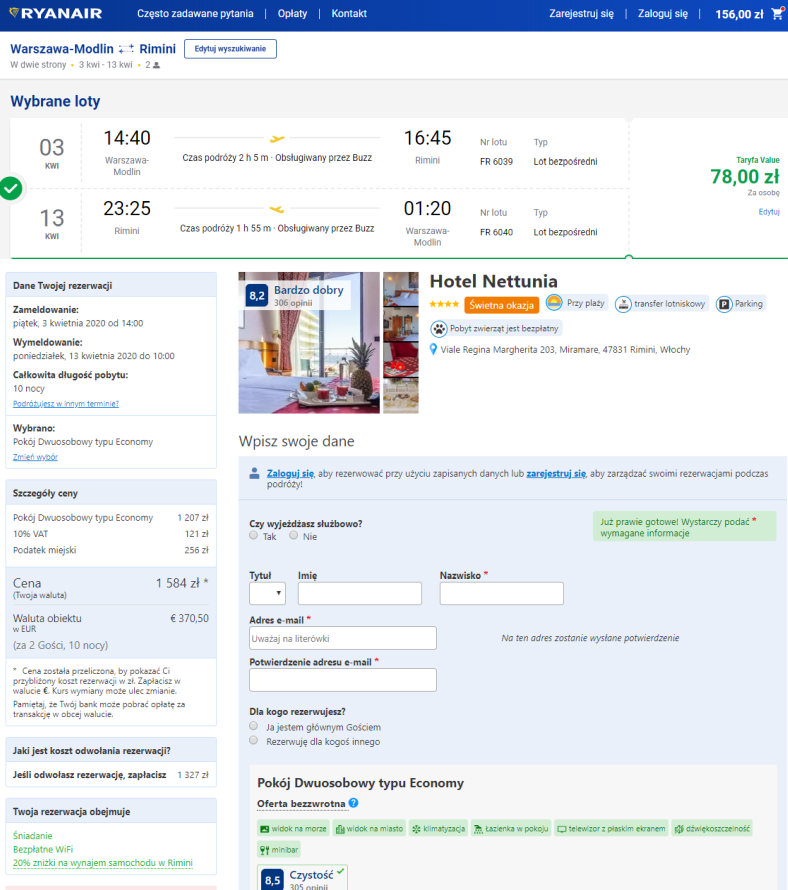Image resolution: width=788 pixels, height=890 pixels.
Task: Expand 'Podróżujesz w innym terminie?' link
Action: 66,404
